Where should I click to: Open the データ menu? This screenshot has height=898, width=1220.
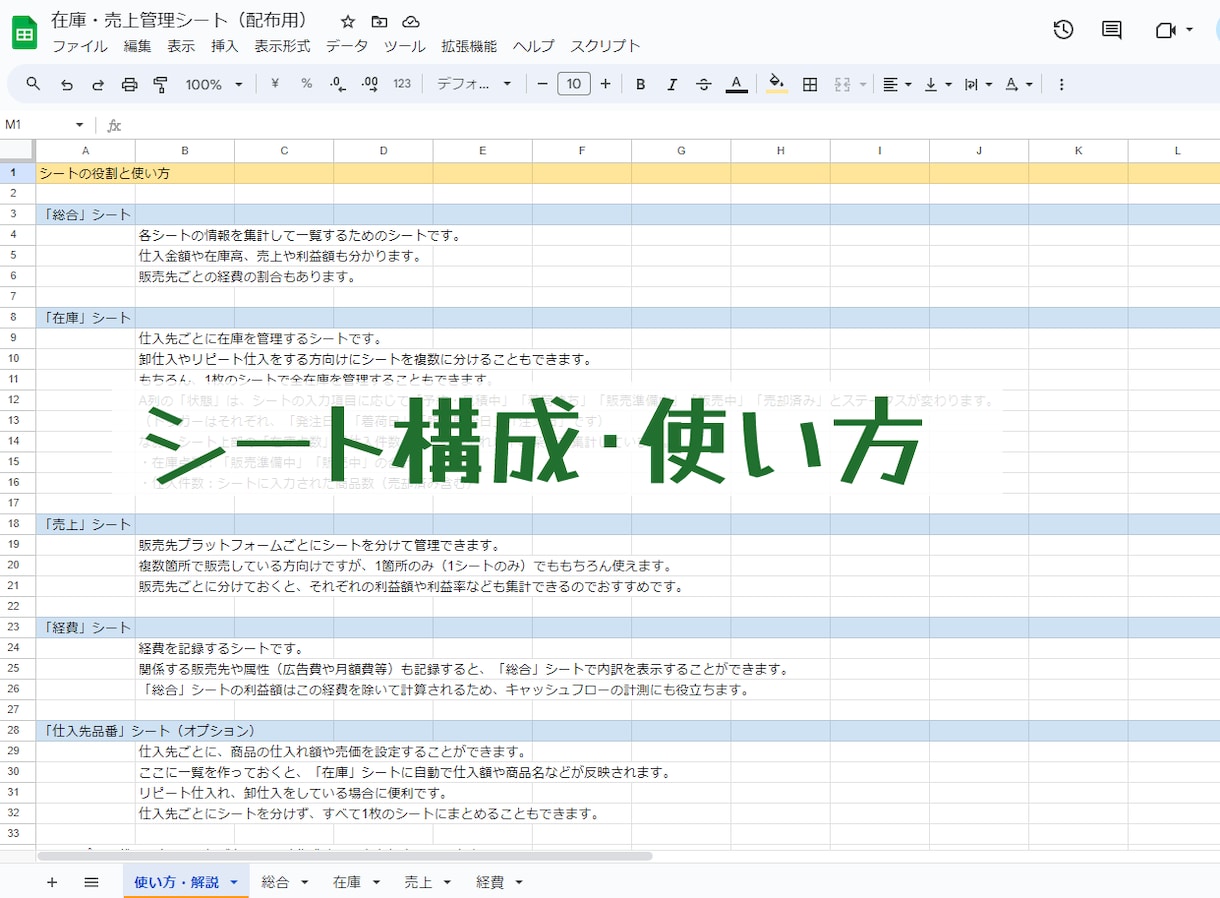tap(347, 46)
